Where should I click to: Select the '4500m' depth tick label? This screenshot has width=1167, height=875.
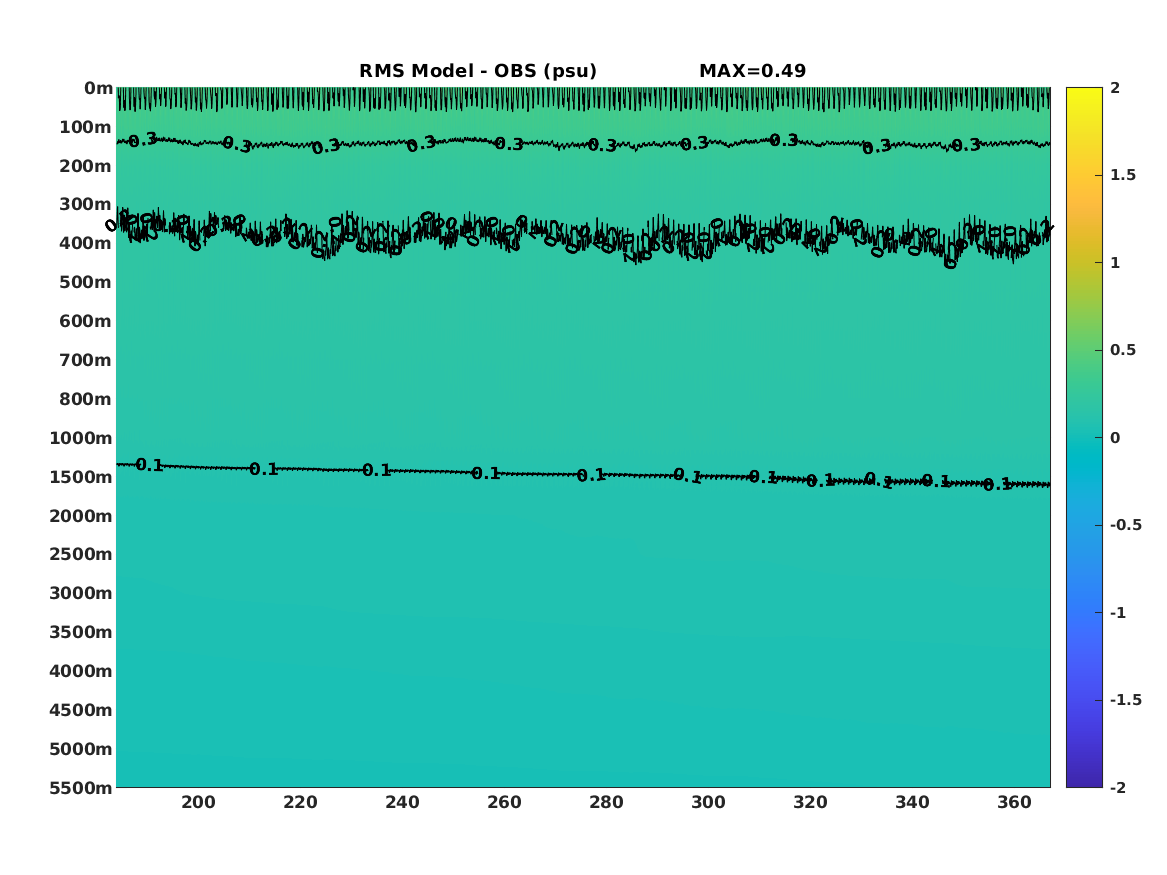[81, 710]
